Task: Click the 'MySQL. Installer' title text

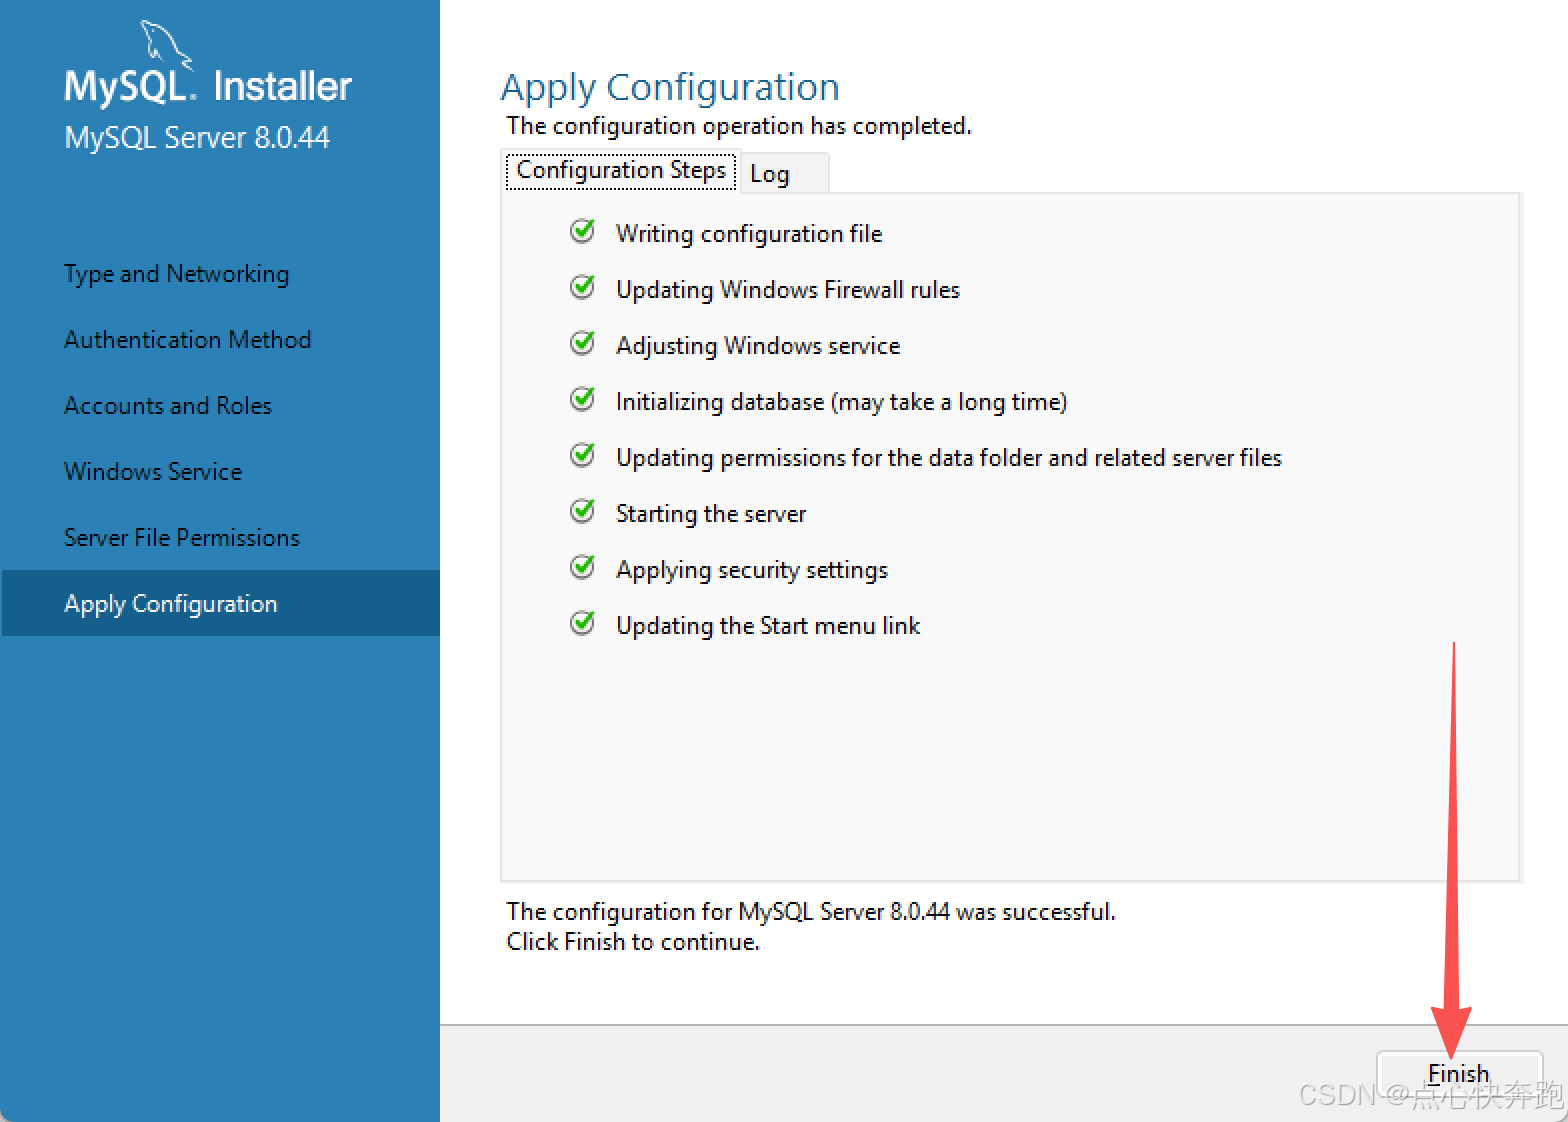Action: 208,87
